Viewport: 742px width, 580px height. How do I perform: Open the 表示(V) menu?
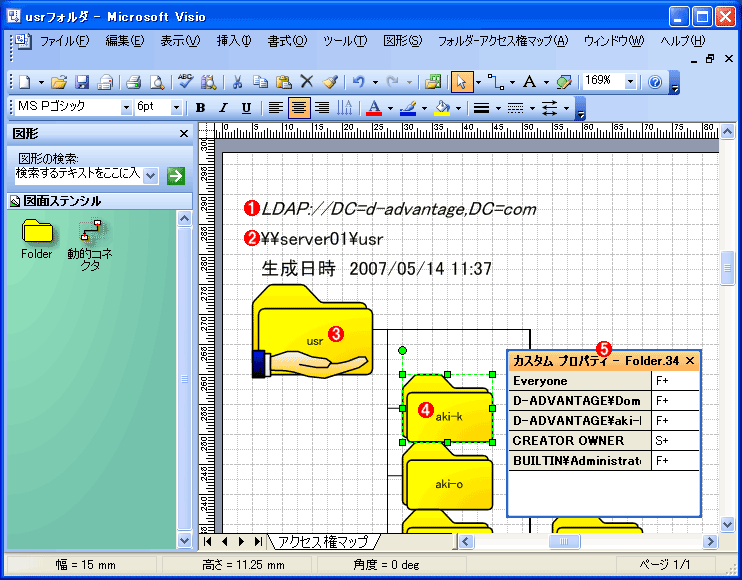click(180, 41)
